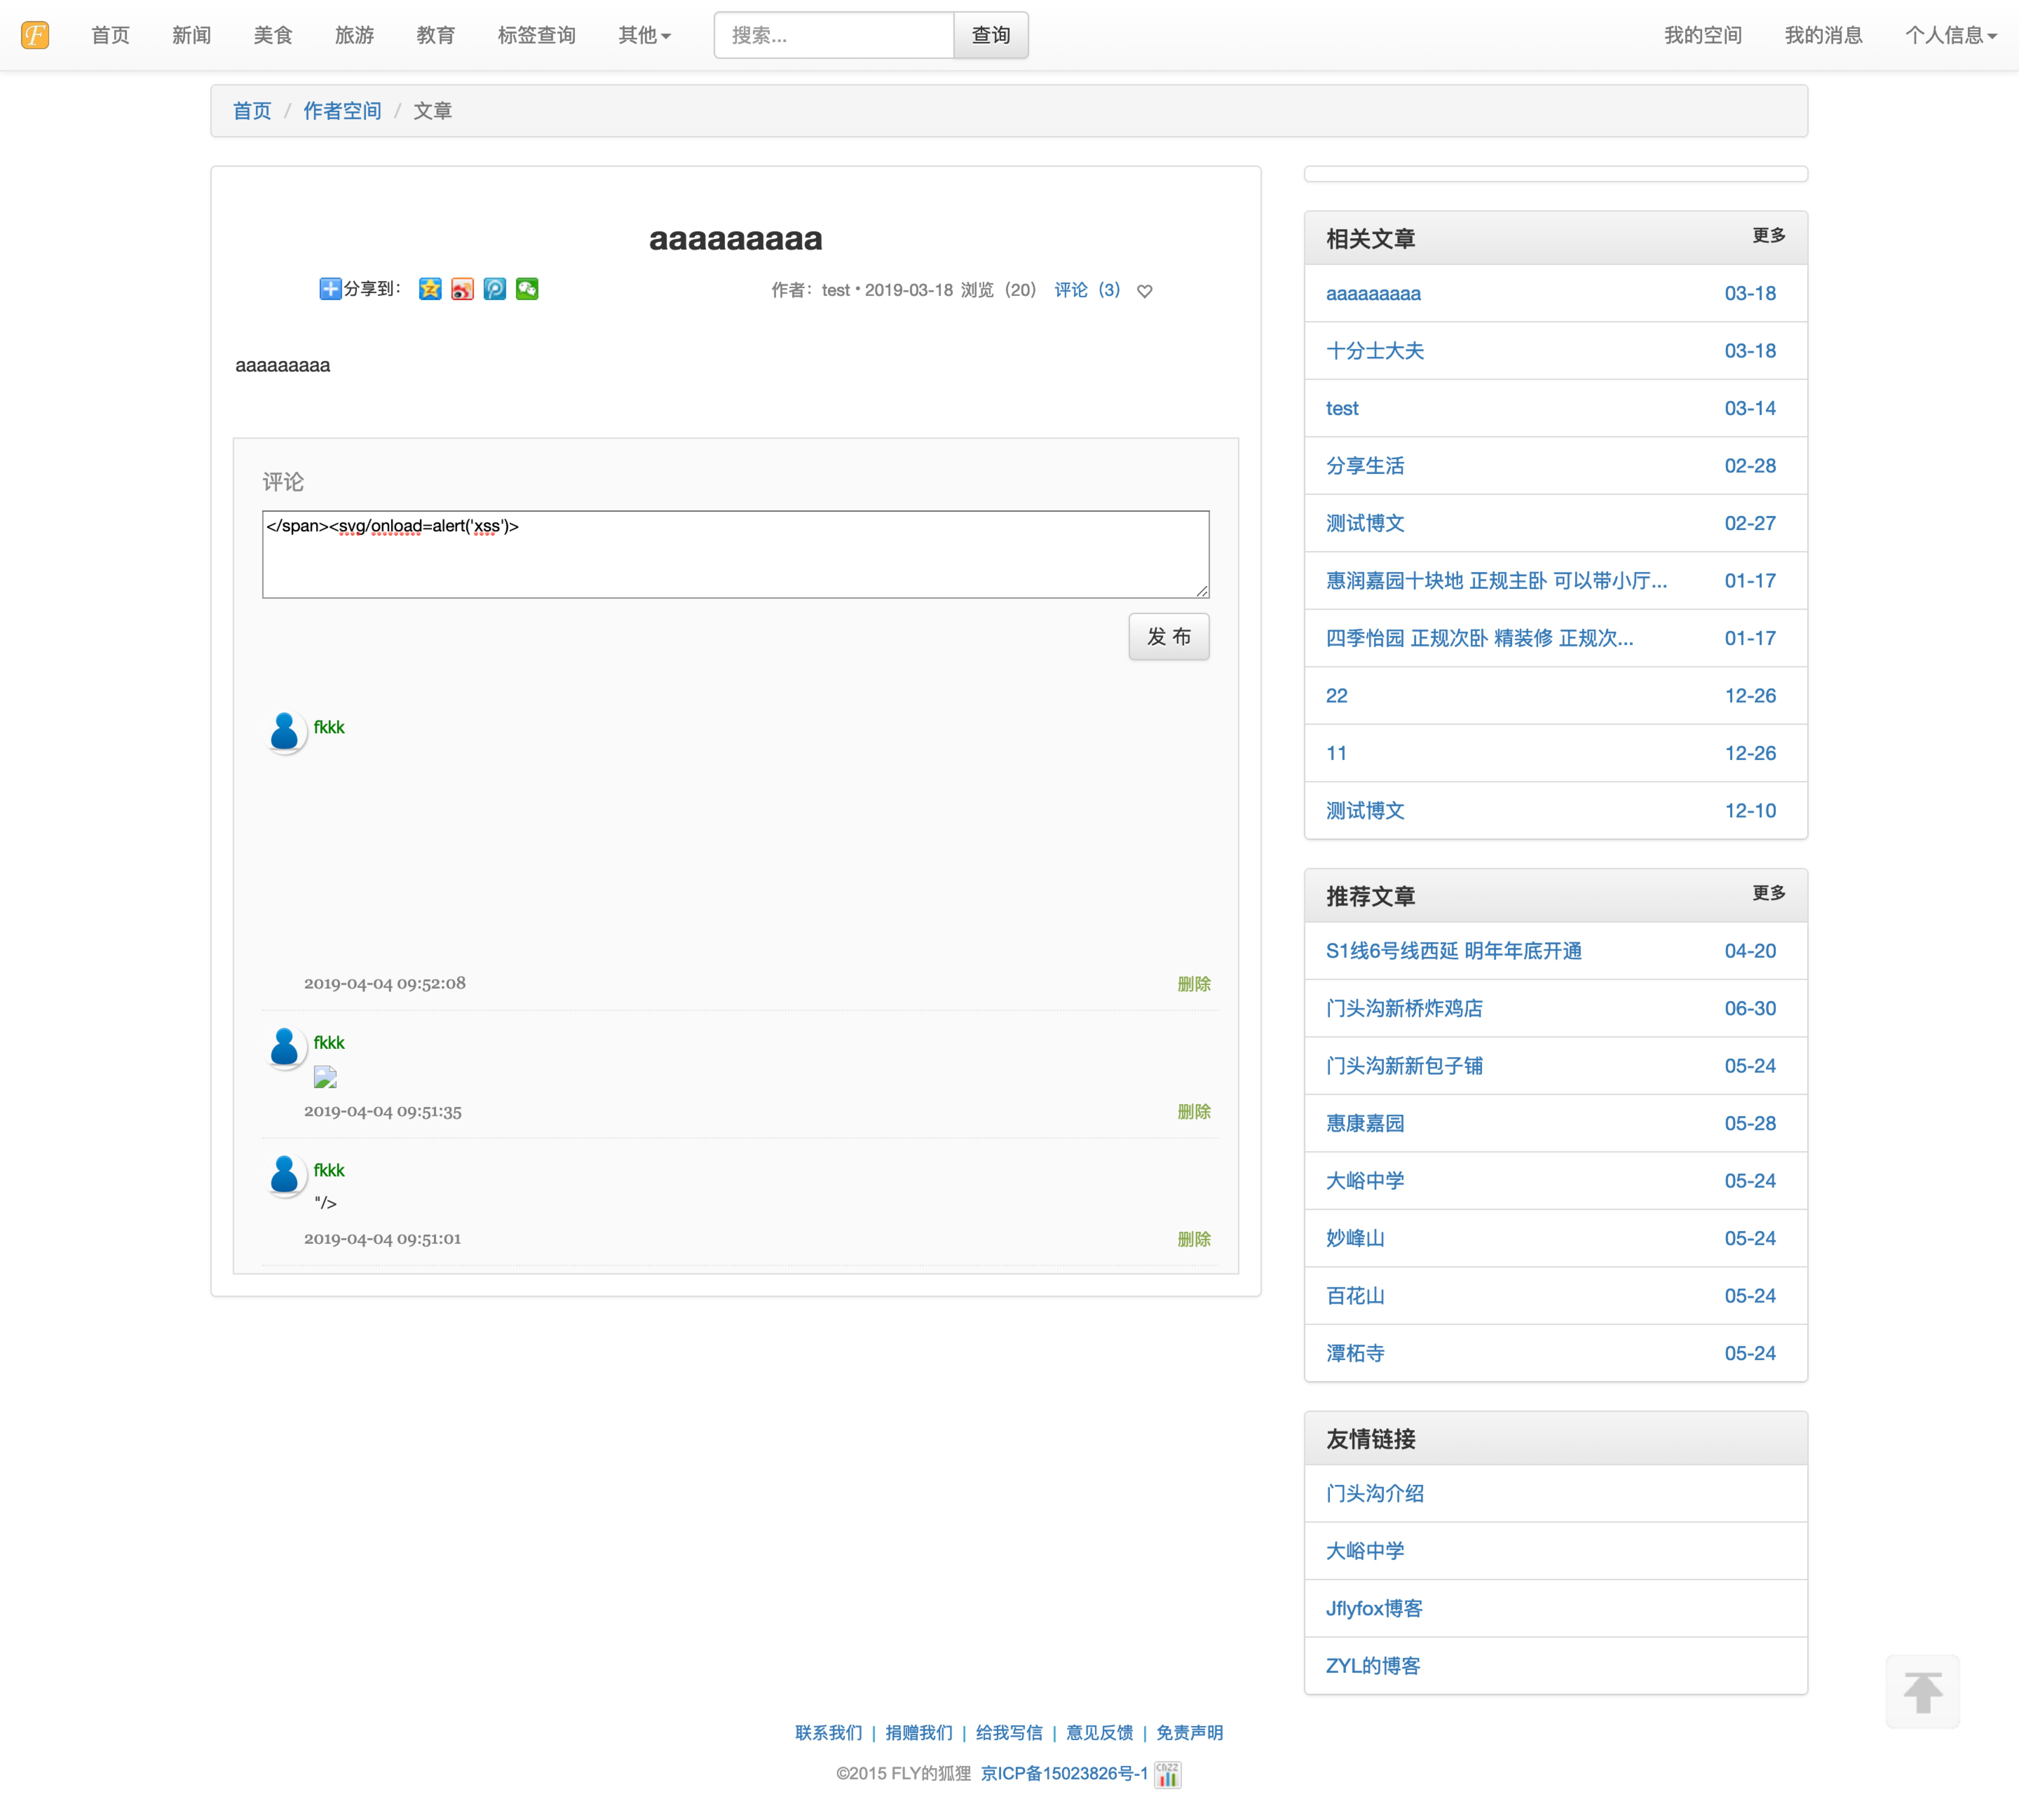The image size is (2019, 1820).
Task: Click the orange F site logo
Action: coord(35,35)
